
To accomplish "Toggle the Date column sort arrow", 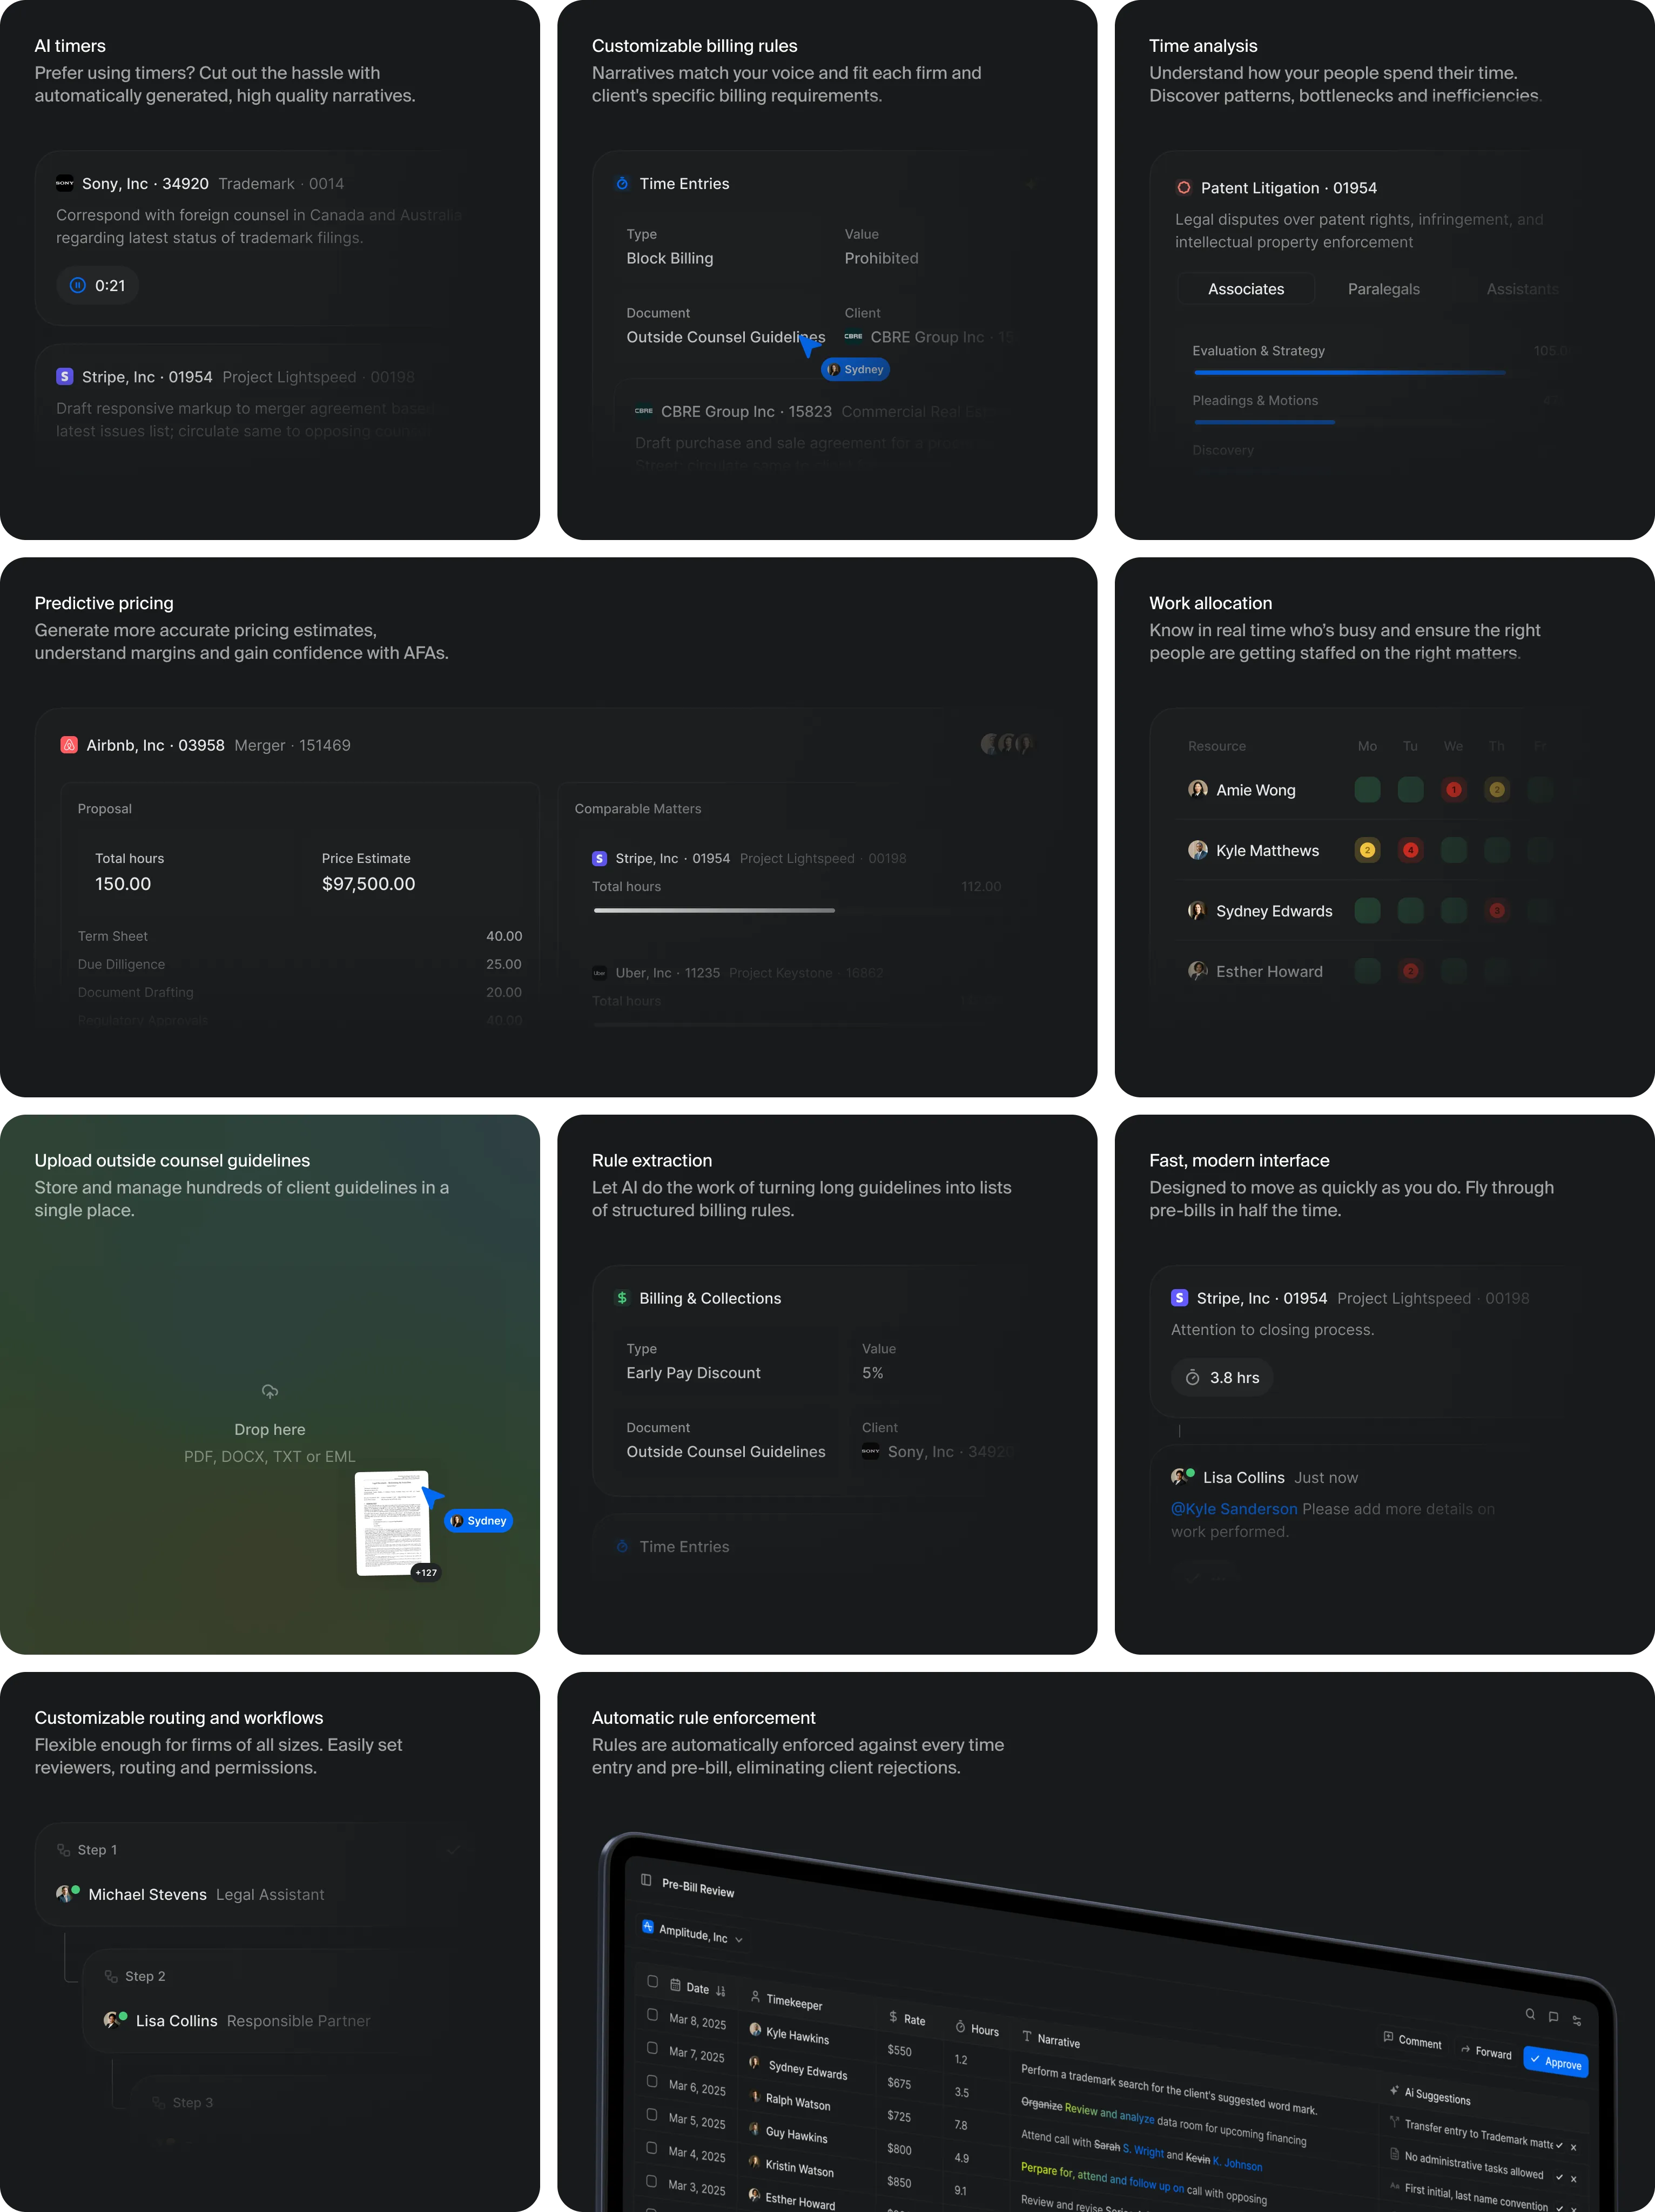I will click(x=721, y=1991).
